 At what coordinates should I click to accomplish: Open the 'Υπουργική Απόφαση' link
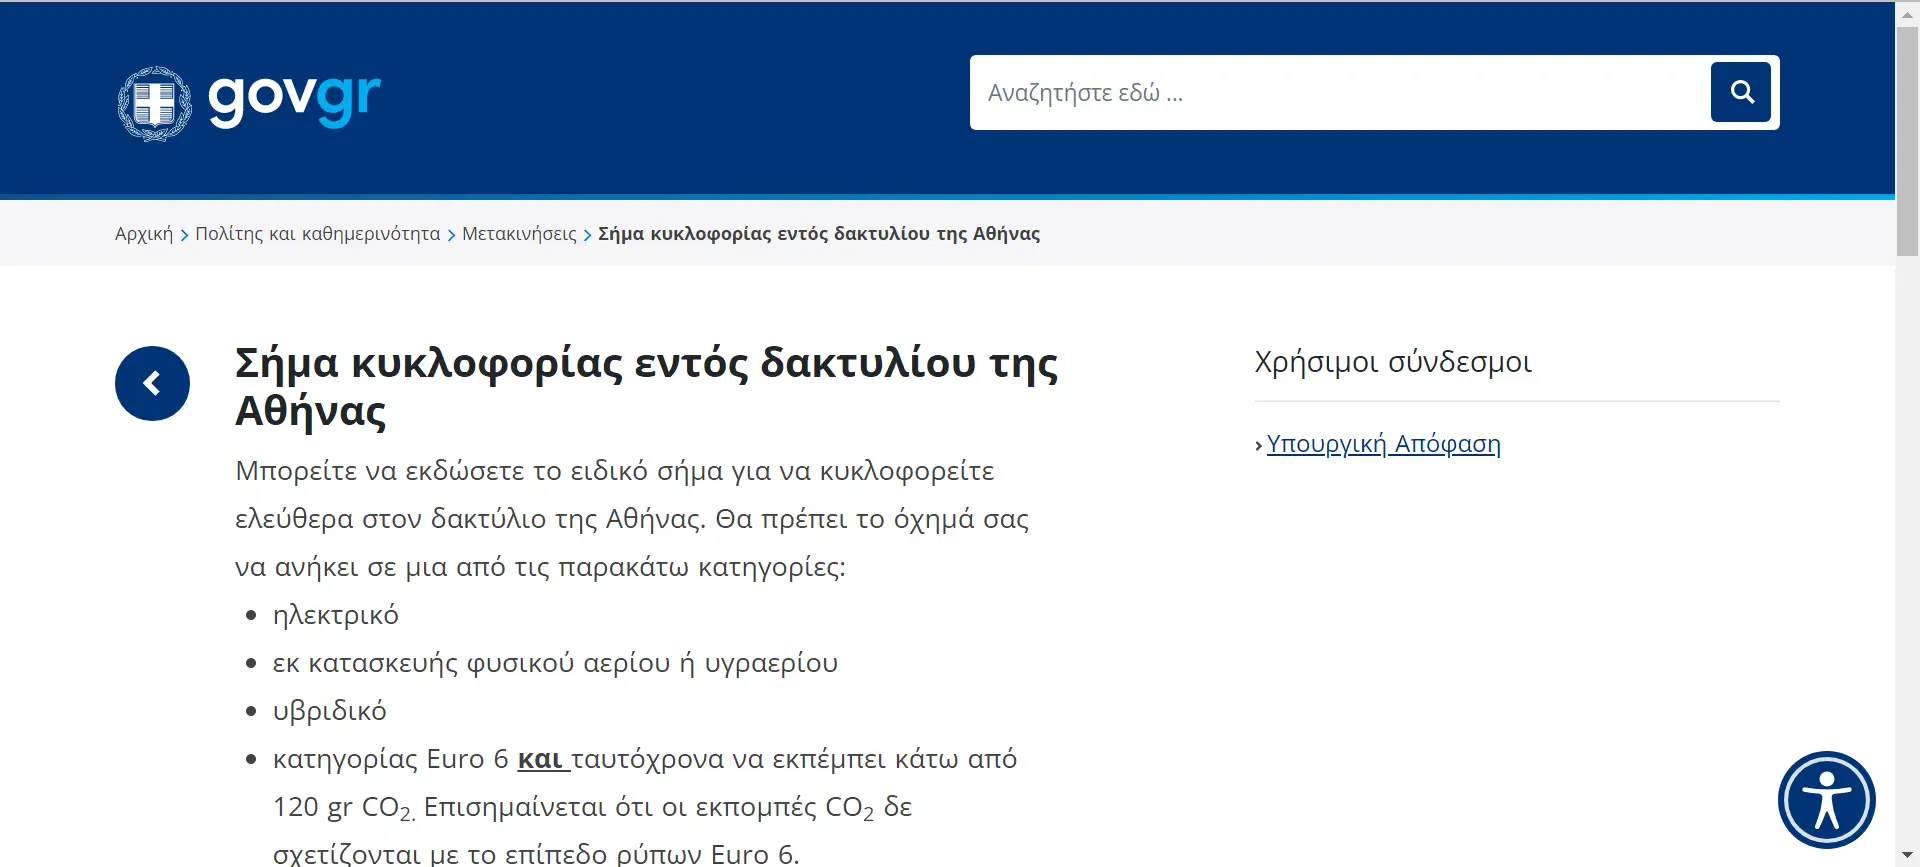(1383, 444)
